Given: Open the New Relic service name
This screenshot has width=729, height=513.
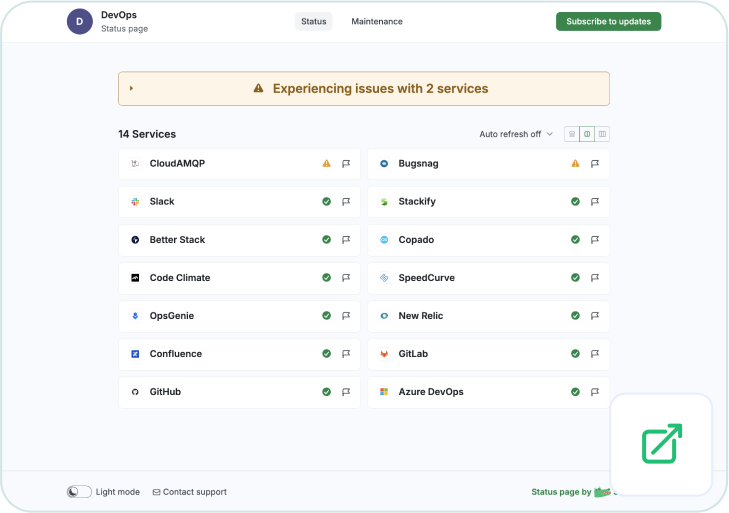Looking at the screenshot, I should point(421,316).
